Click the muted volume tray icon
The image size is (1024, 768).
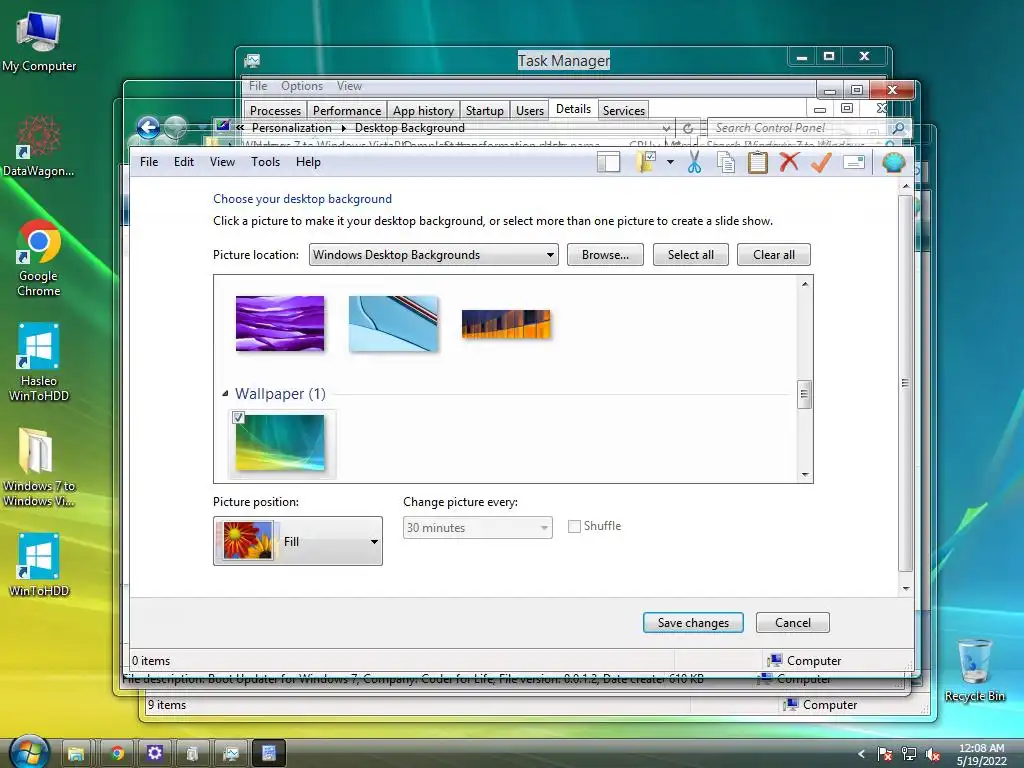933,754
